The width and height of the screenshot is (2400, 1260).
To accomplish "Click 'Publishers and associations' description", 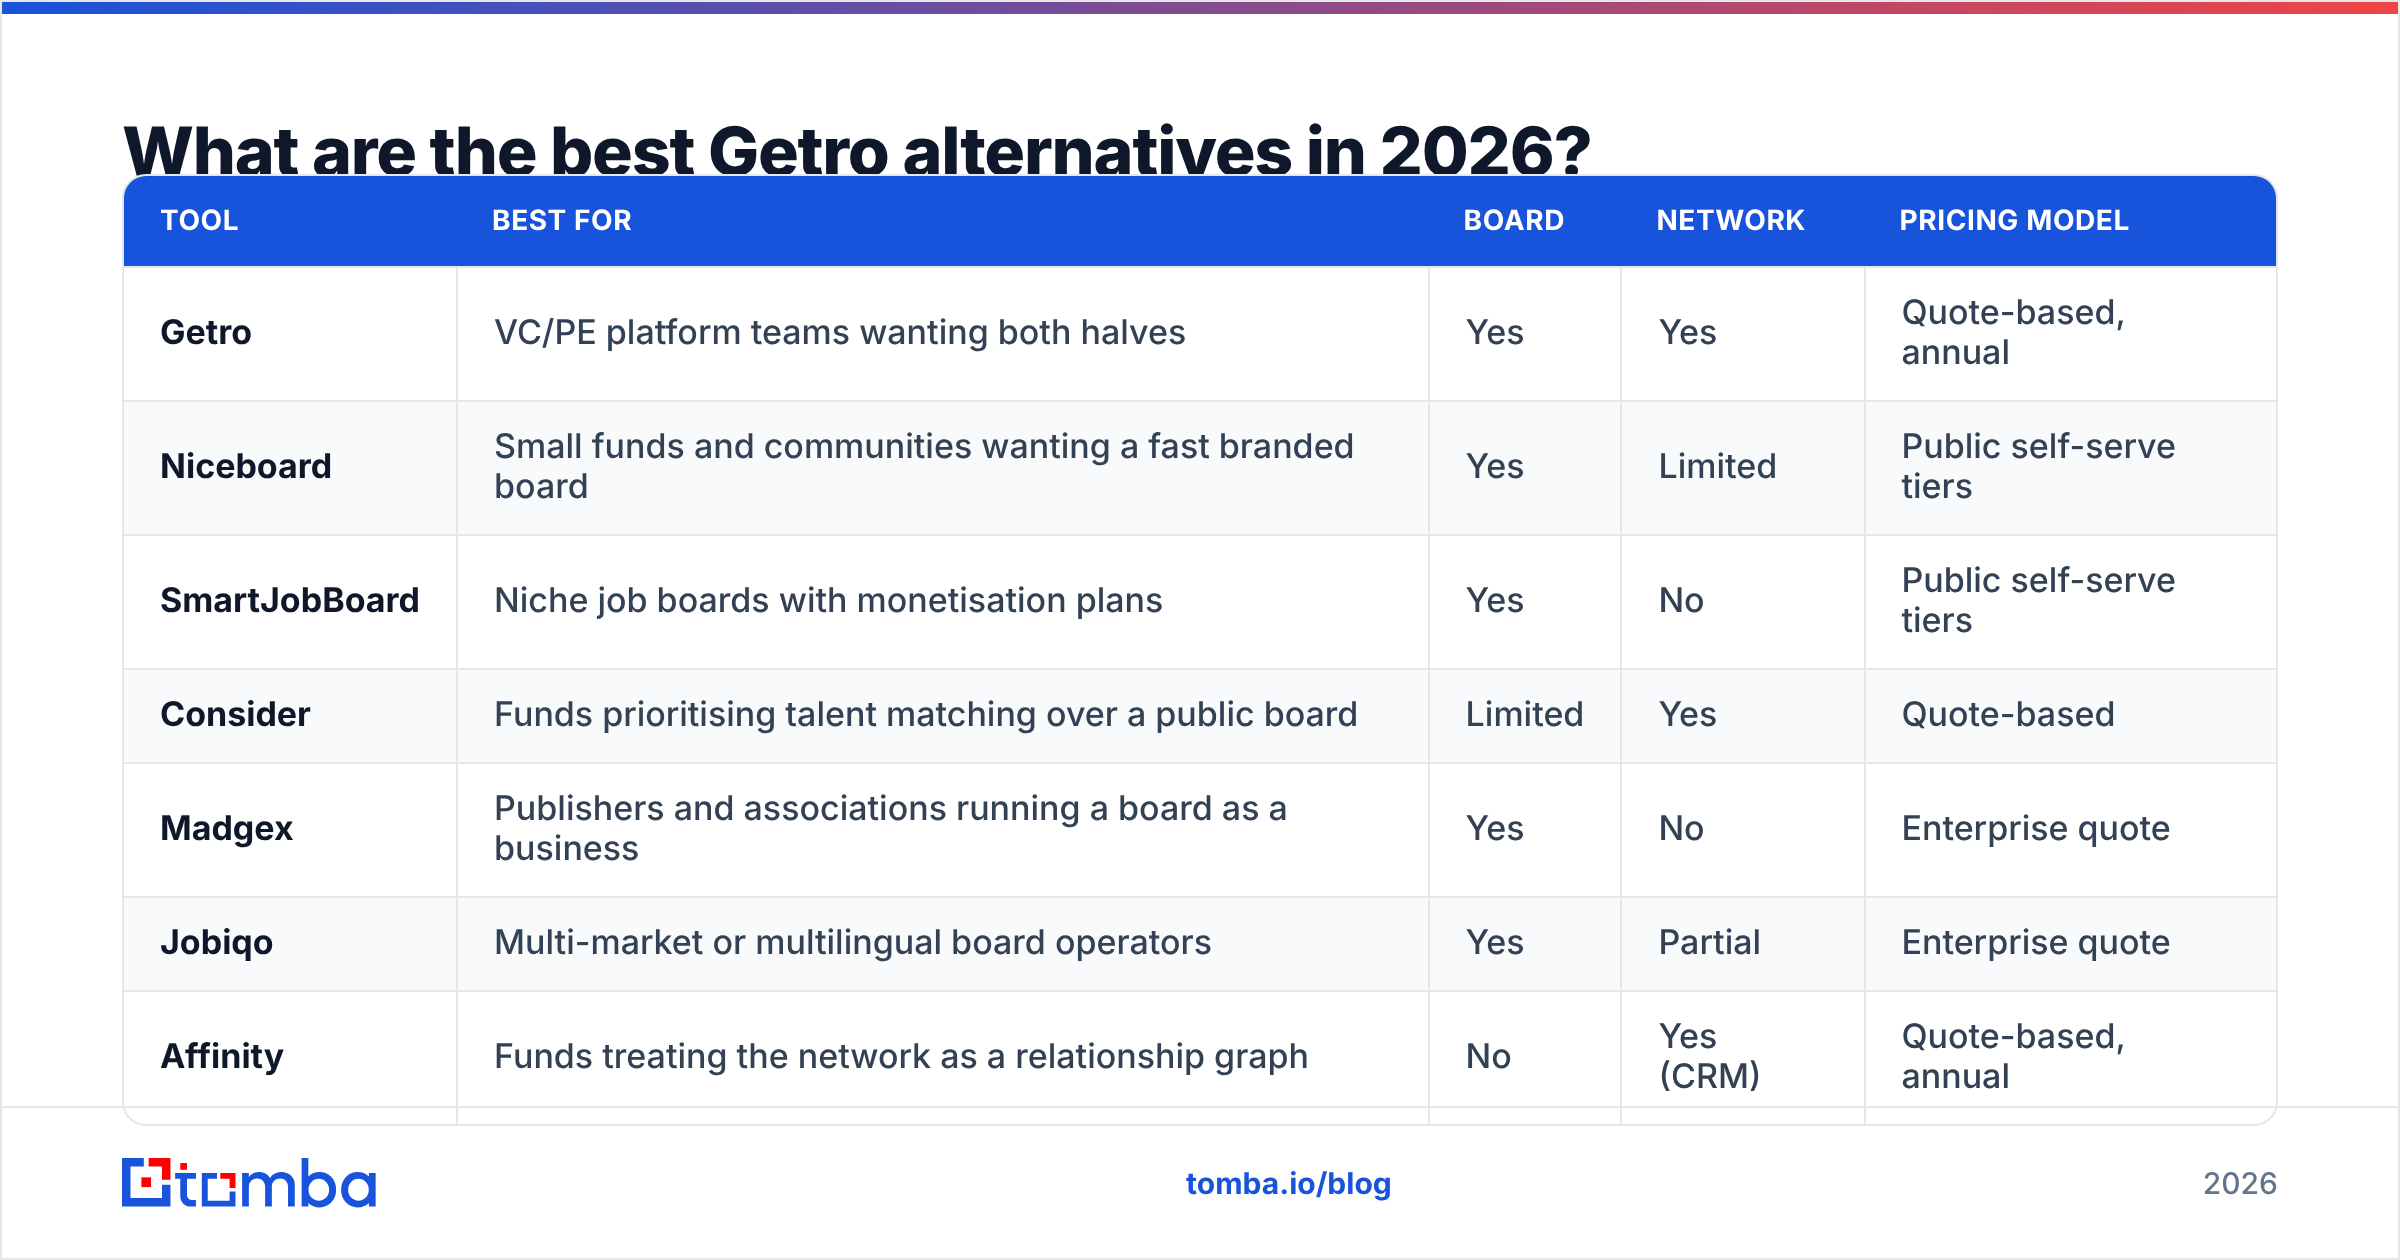I will coord(890,828).
